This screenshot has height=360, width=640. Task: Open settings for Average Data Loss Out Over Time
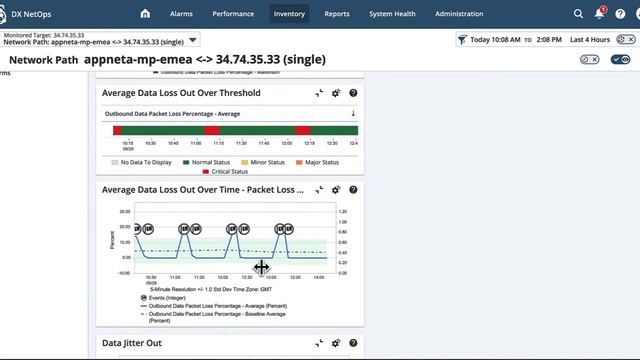(x=336, y=190)
